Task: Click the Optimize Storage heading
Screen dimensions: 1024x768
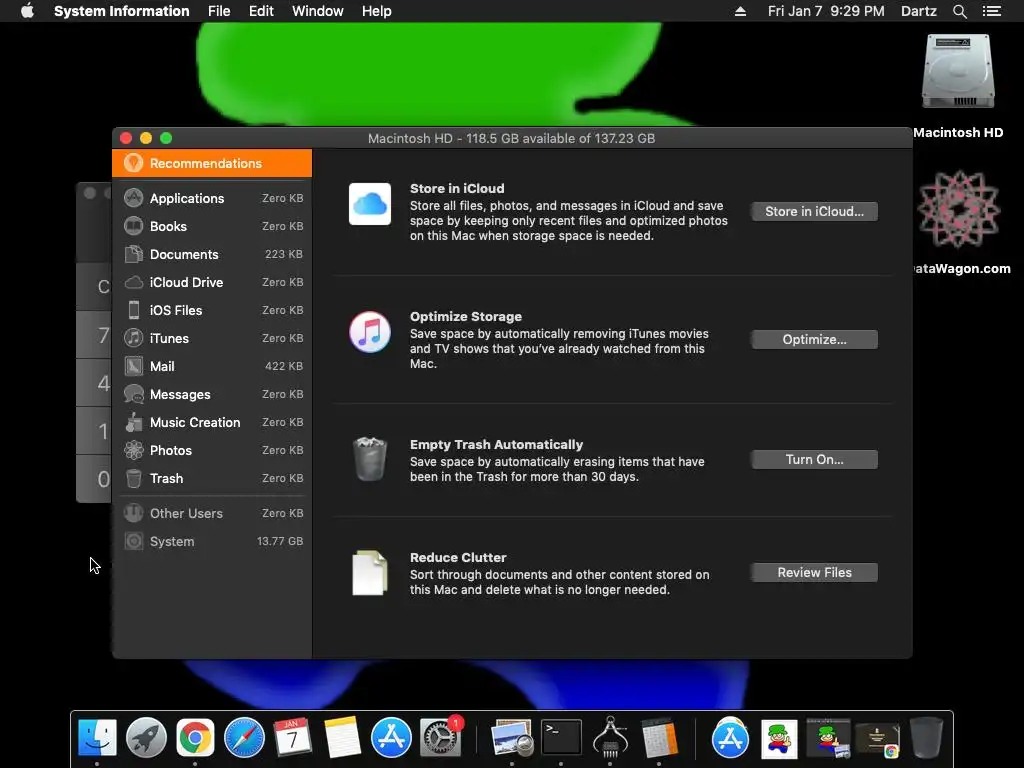Action: pyautogui.click(x=466, y=317)
